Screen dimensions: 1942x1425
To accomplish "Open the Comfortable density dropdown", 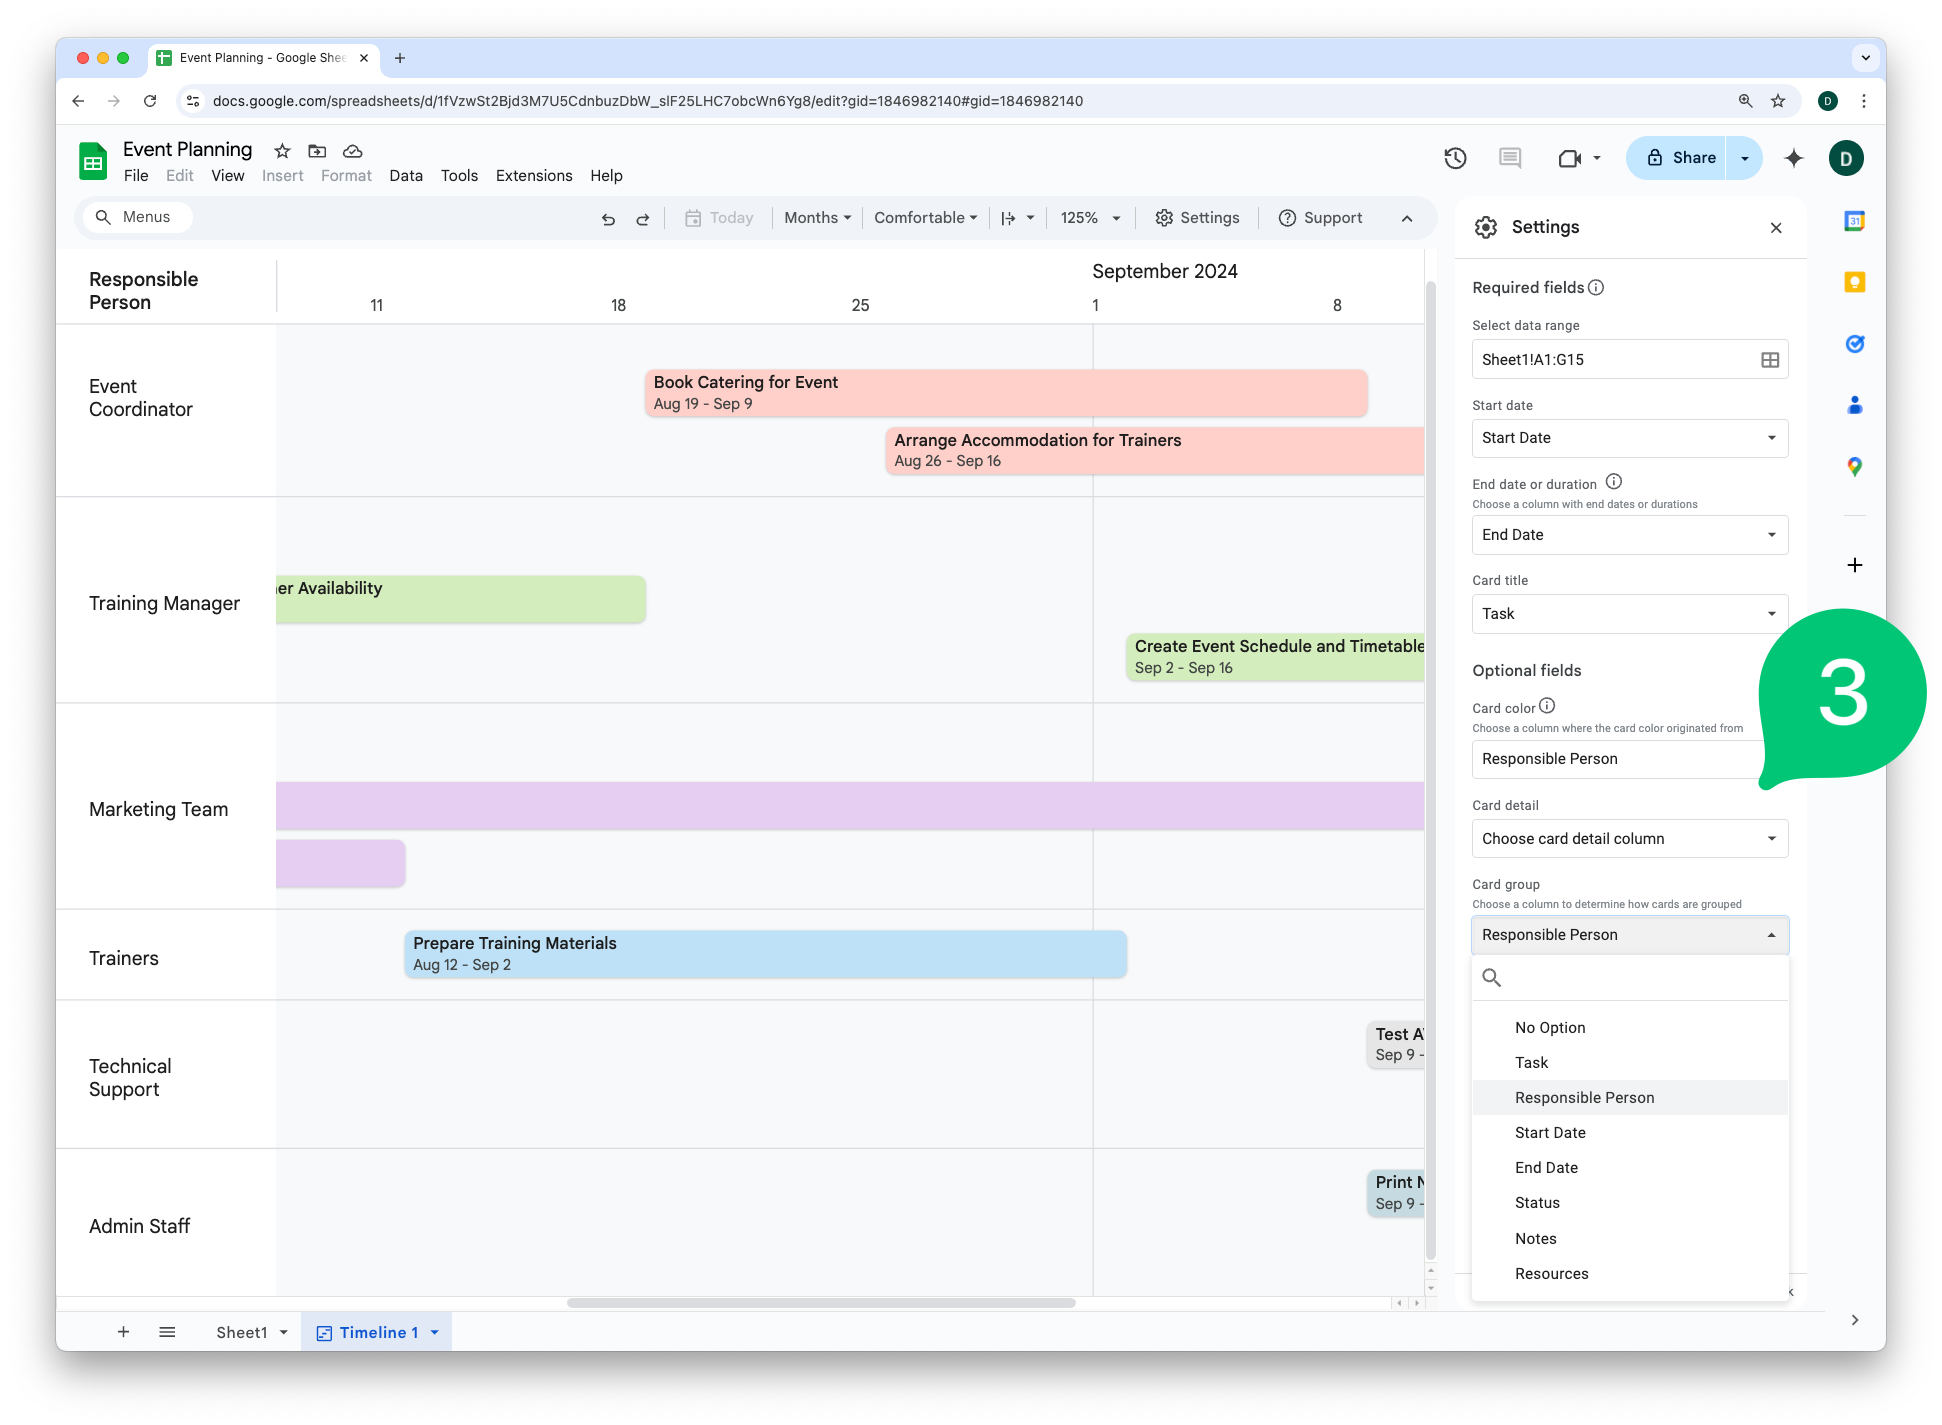I will coord(924,217).
